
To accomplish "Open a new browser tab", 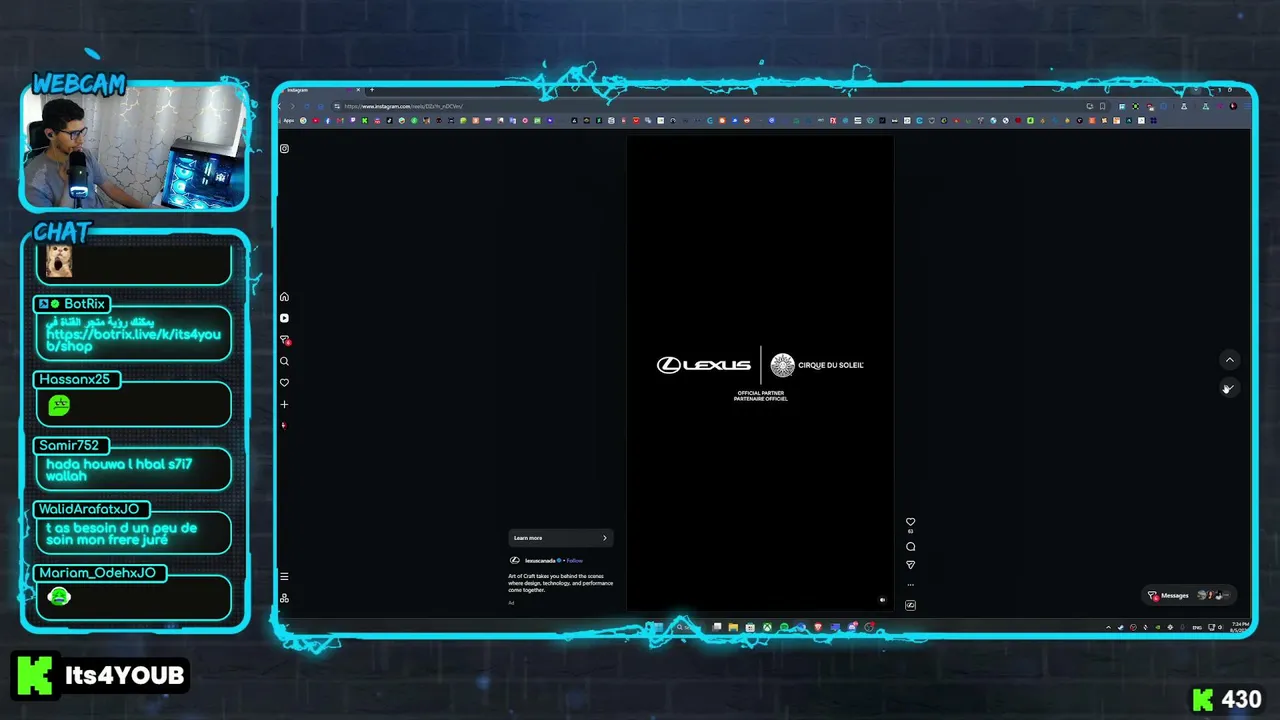I will pyautogui.click(x=372, y=90).
